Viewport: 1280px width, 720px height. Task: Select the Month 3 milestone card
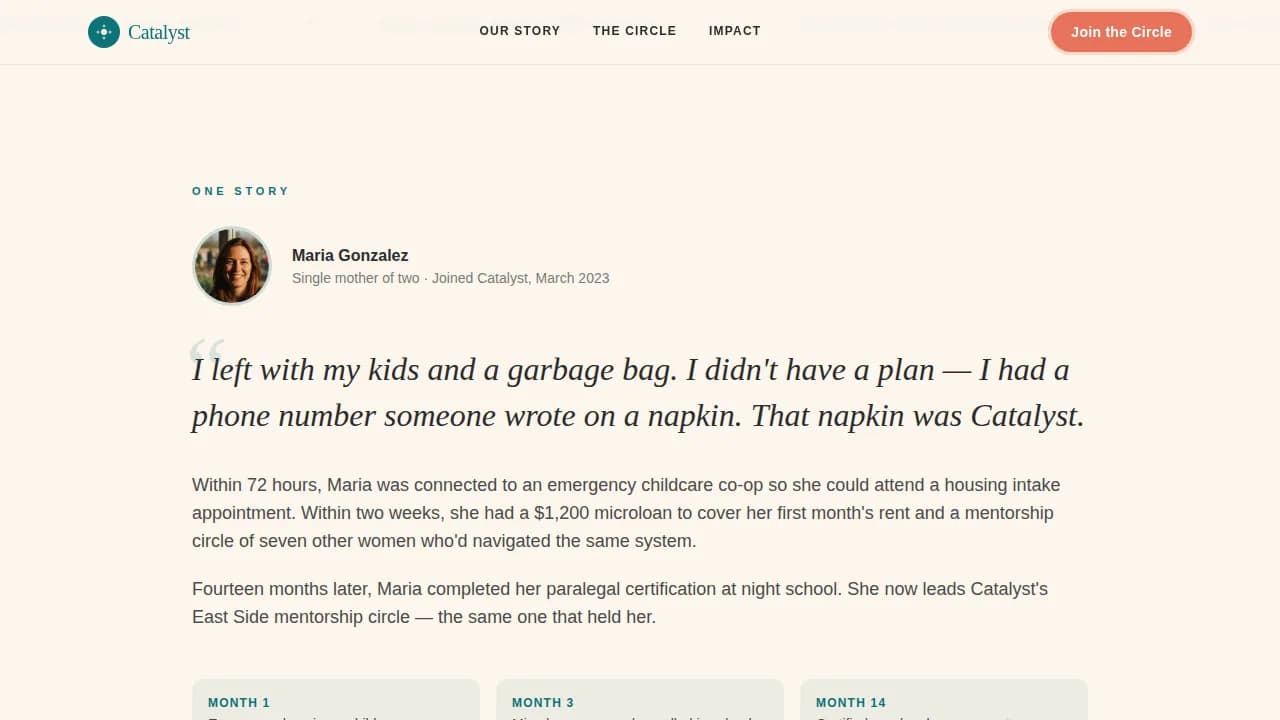coord(640,700)
